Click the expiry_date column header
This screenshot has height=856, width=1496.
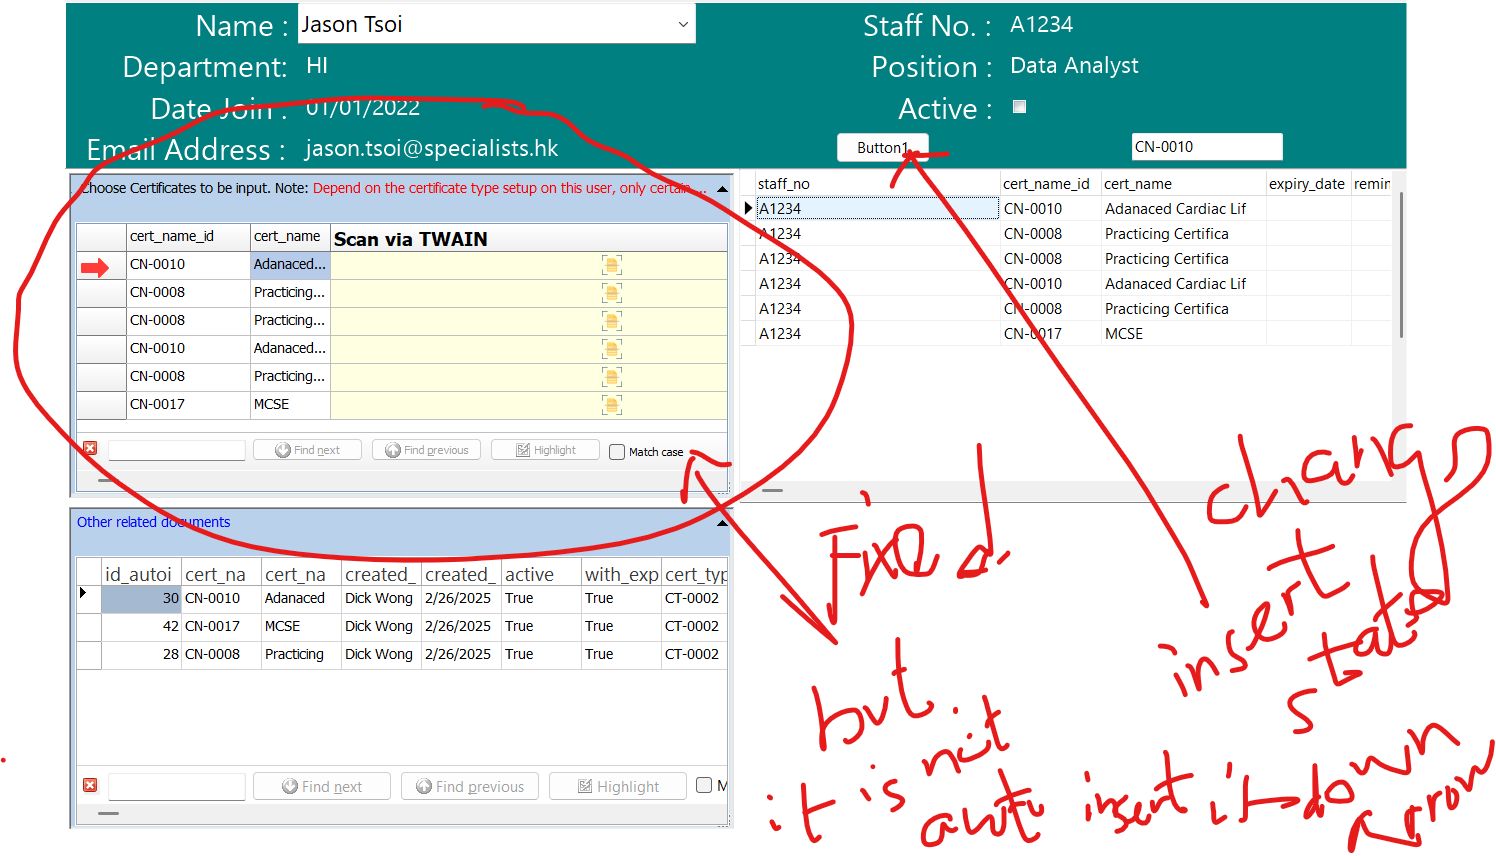[1308, 184]
